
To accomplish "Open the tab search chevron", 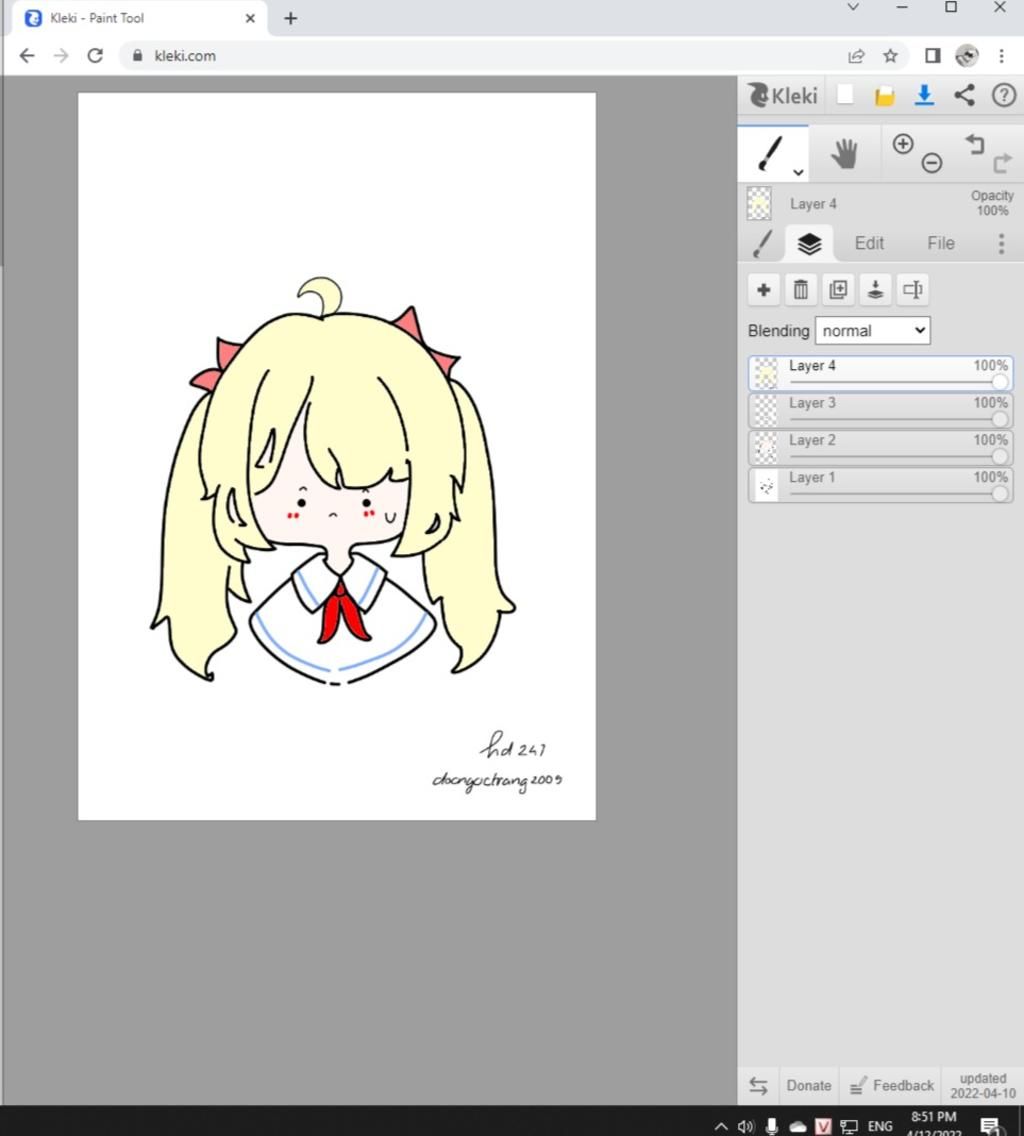I will (853, 7).
